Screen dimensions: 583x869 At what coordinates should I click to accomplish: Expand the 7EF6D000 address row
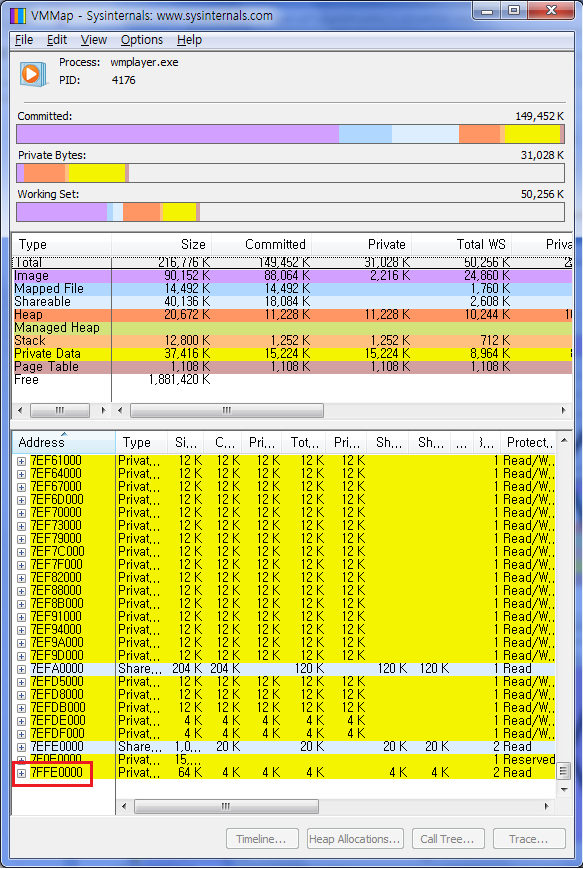coord(21,500)
